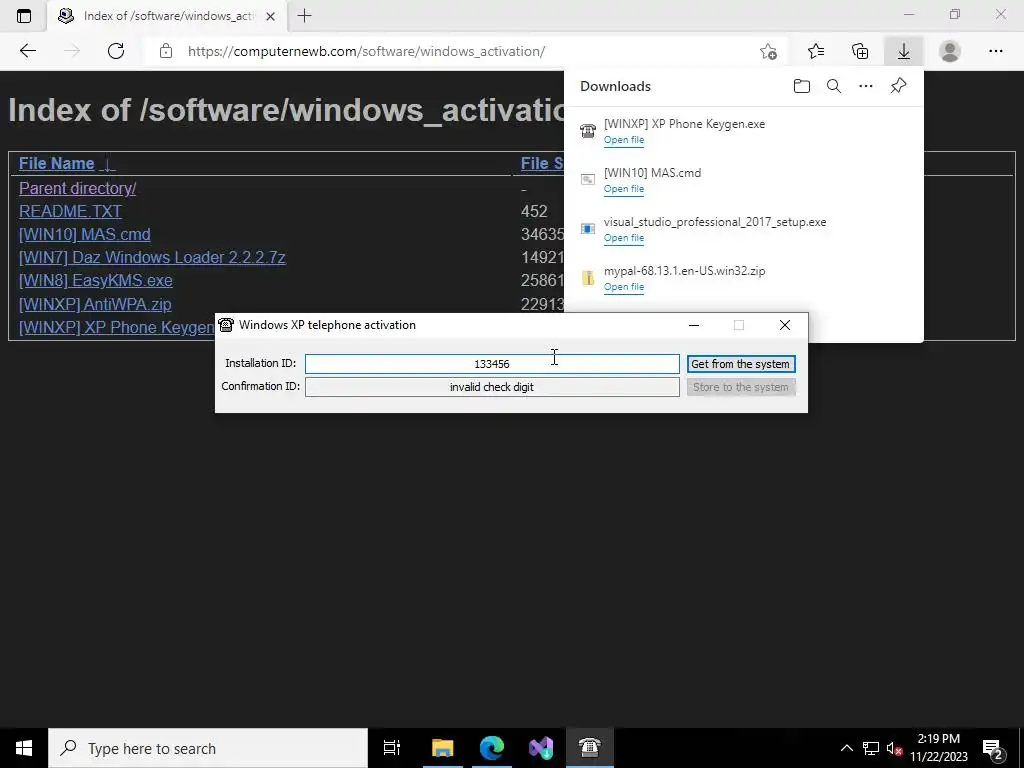Open the clock and date flyout
The image size is (1024, 768).
[x=938, y=748]
